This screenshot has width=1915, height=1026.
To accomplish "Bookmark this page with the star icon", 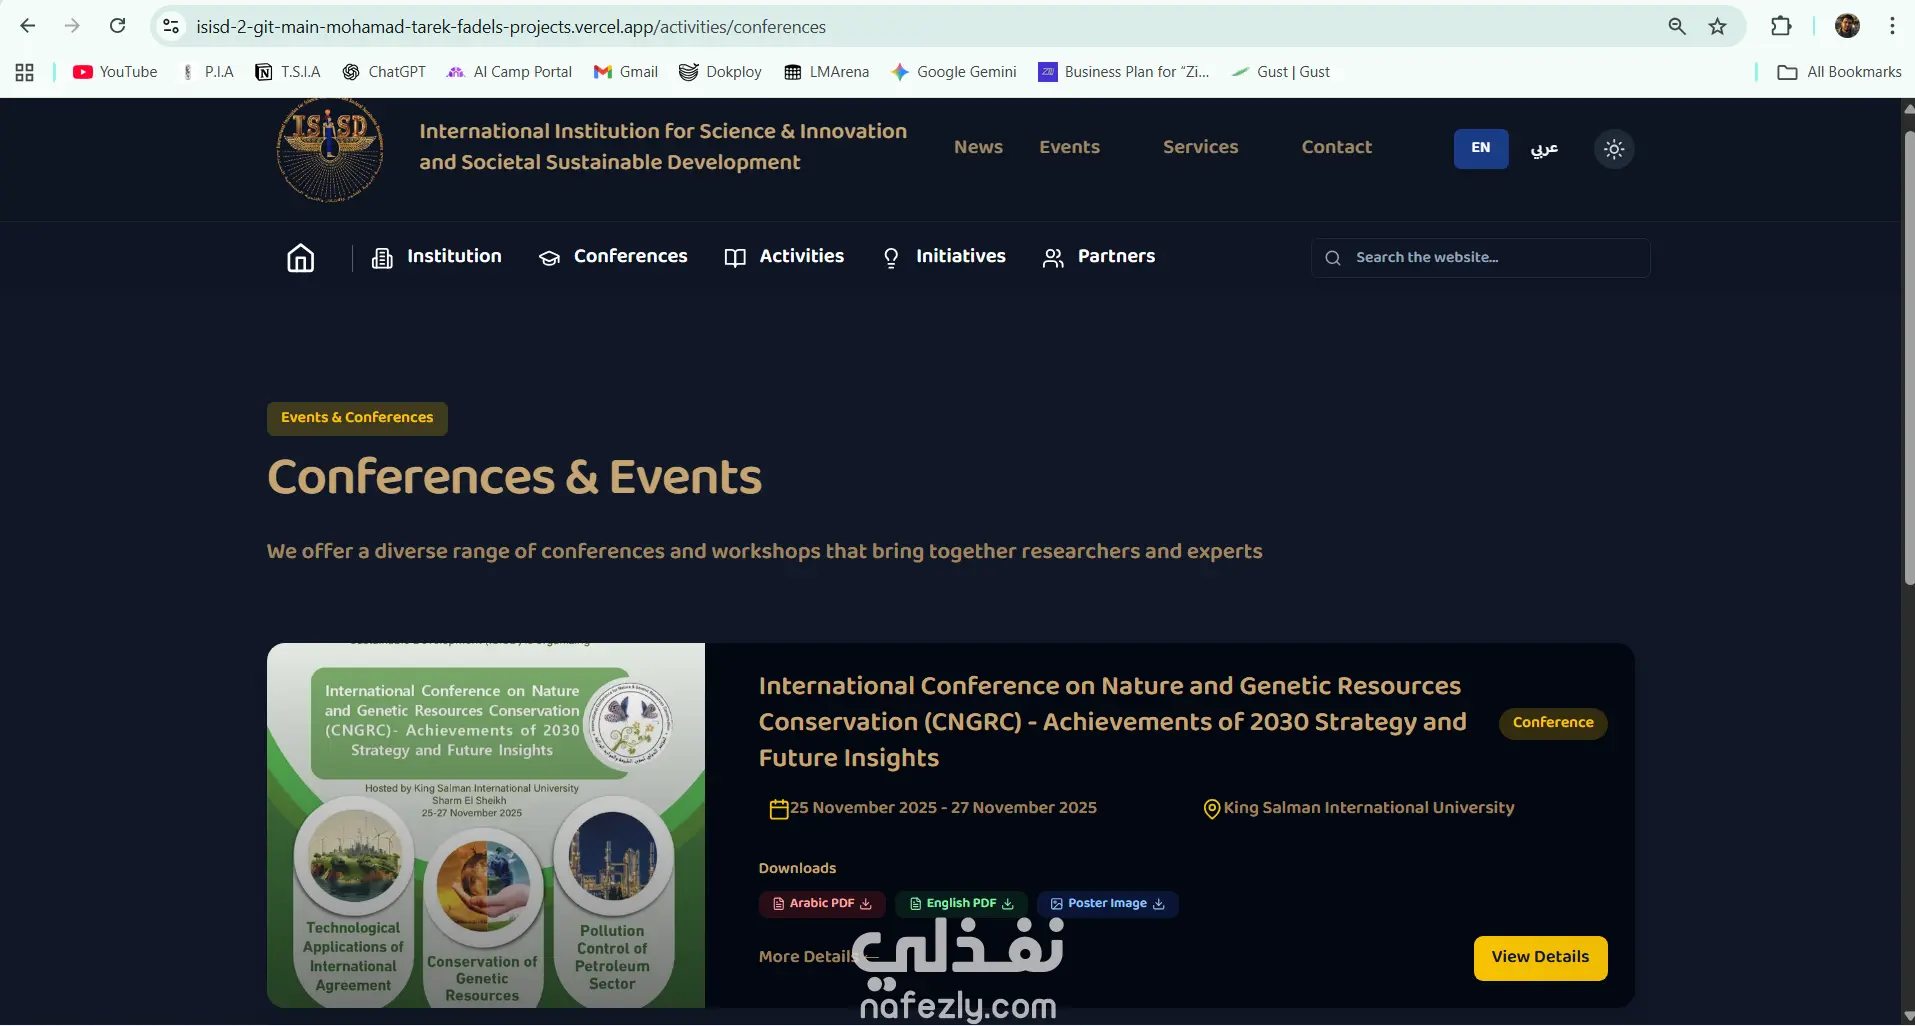I will (x=1717, y=26).
